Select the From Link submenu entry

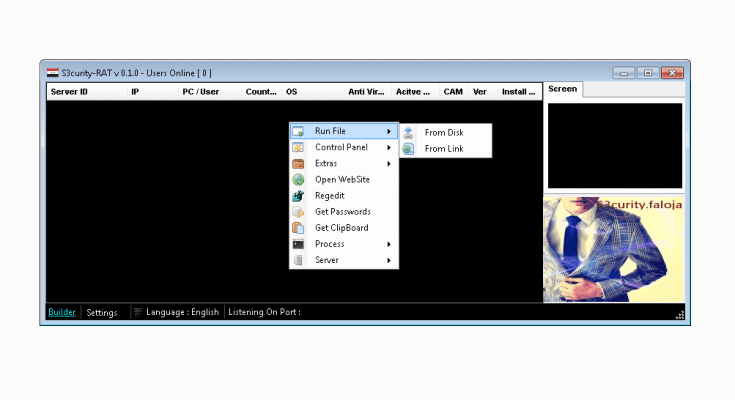click(x=444, y=149)
